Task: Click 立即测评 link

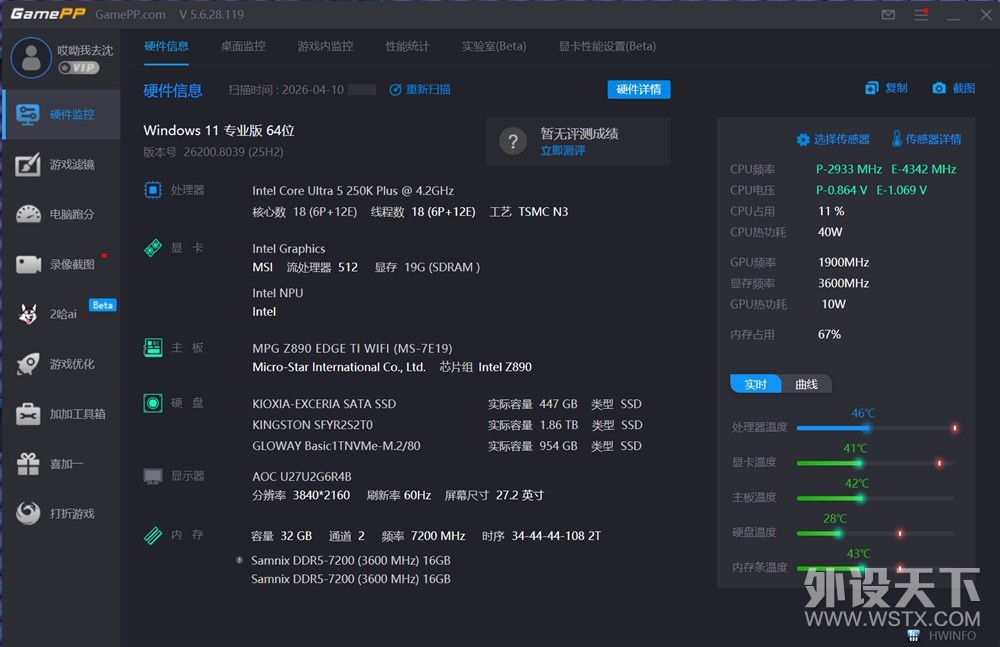Action: coord(562,151)
